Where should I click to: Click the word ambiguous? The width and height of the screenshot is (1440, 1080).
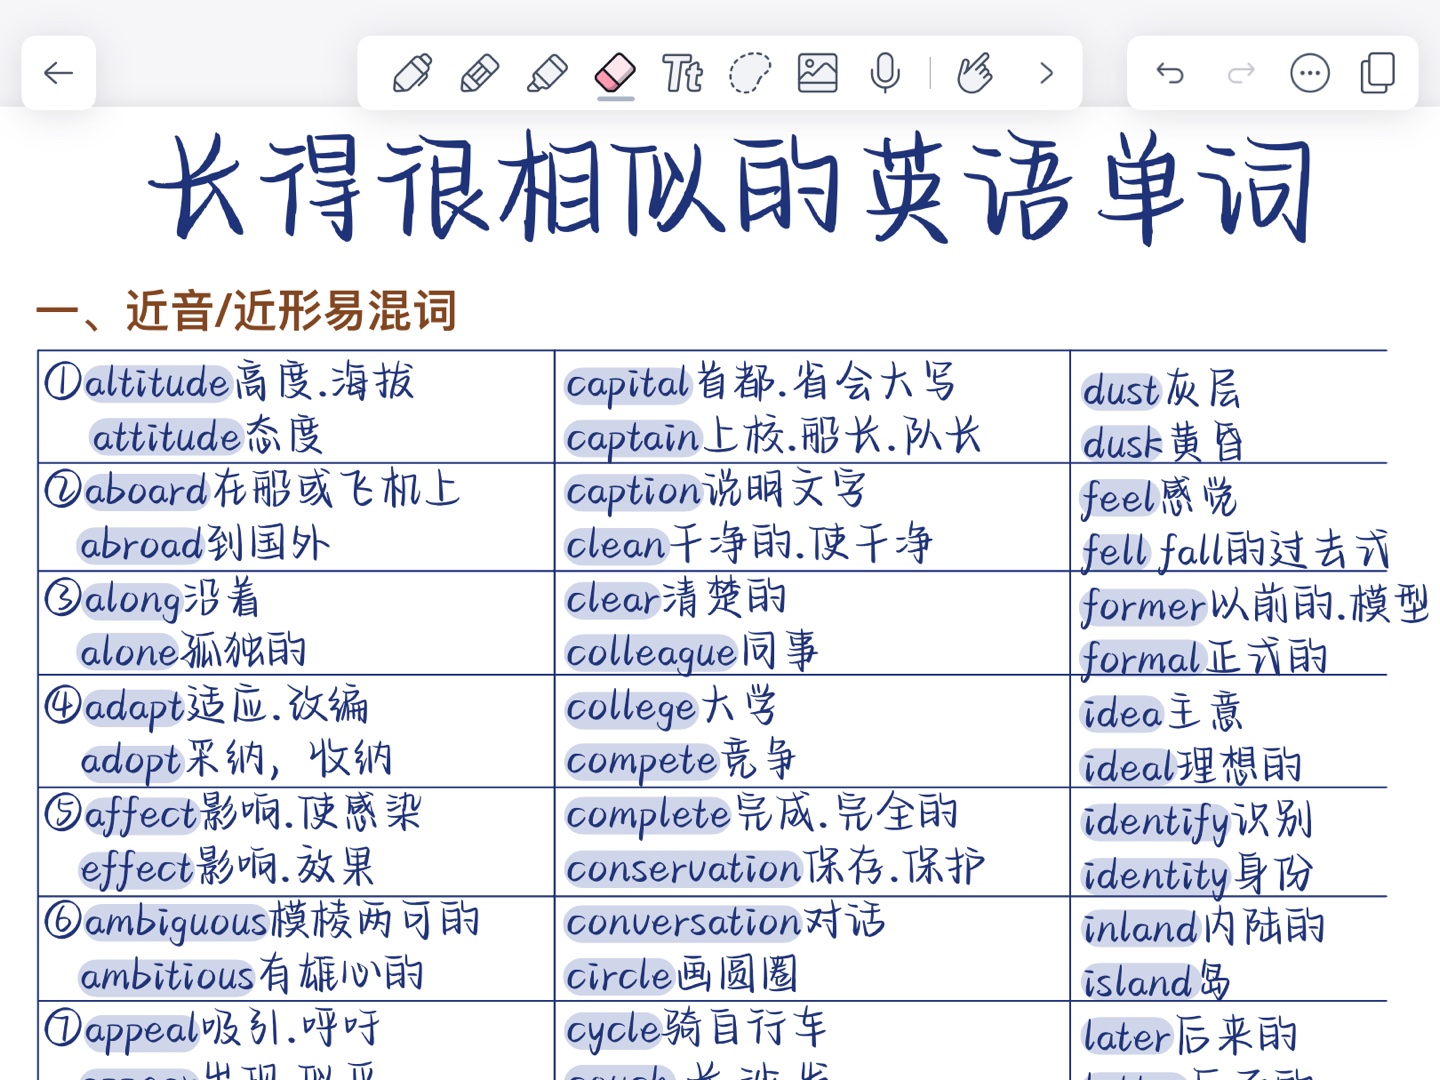175,924
